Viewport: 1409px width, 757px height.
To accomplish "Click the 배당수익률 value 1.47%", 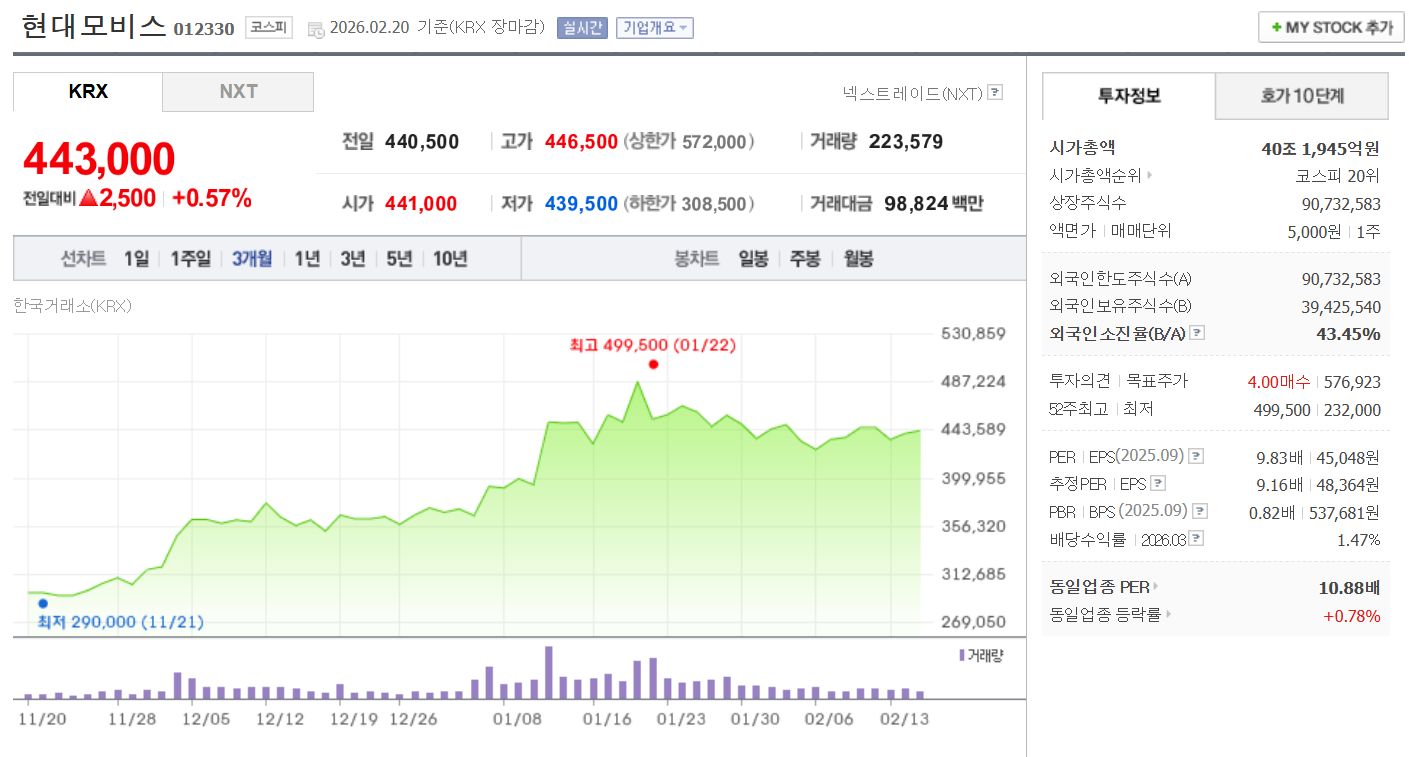I will click(1358, 539).
